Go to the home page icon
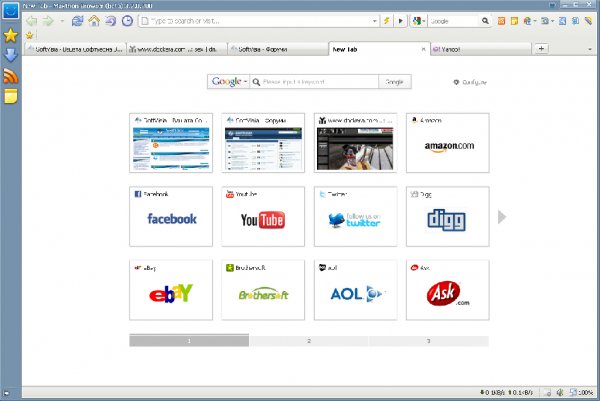 click(x=94, y=21)
